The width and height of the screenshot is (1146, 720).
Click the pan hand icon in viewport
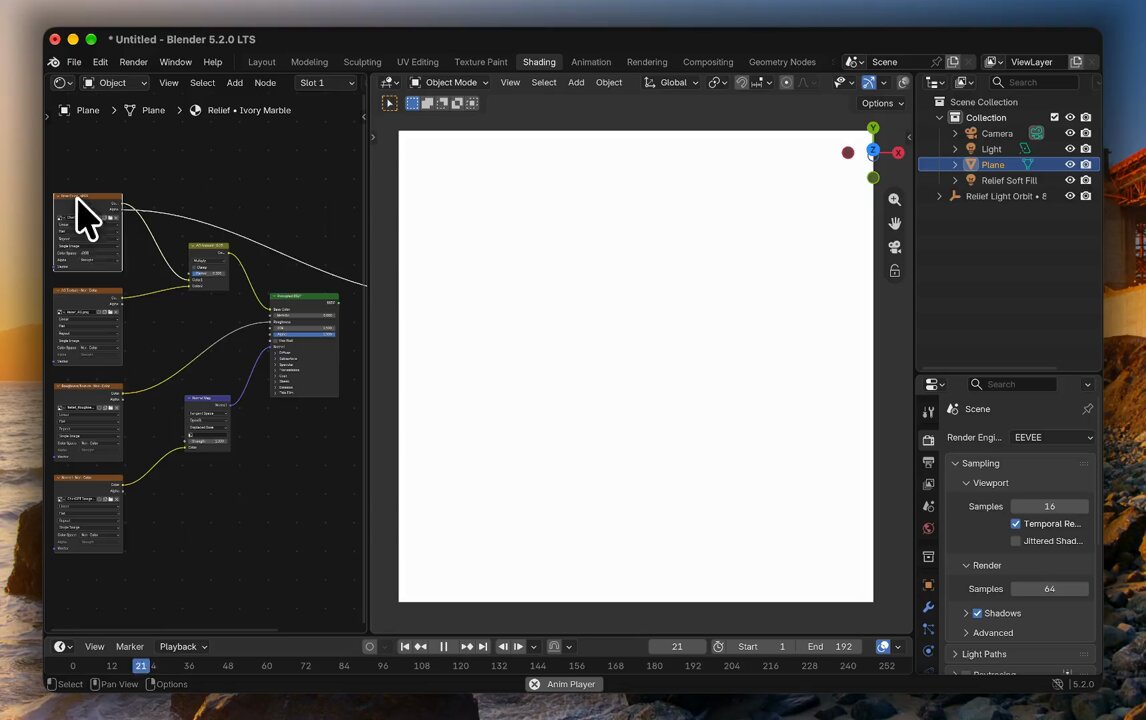(895, 224)
